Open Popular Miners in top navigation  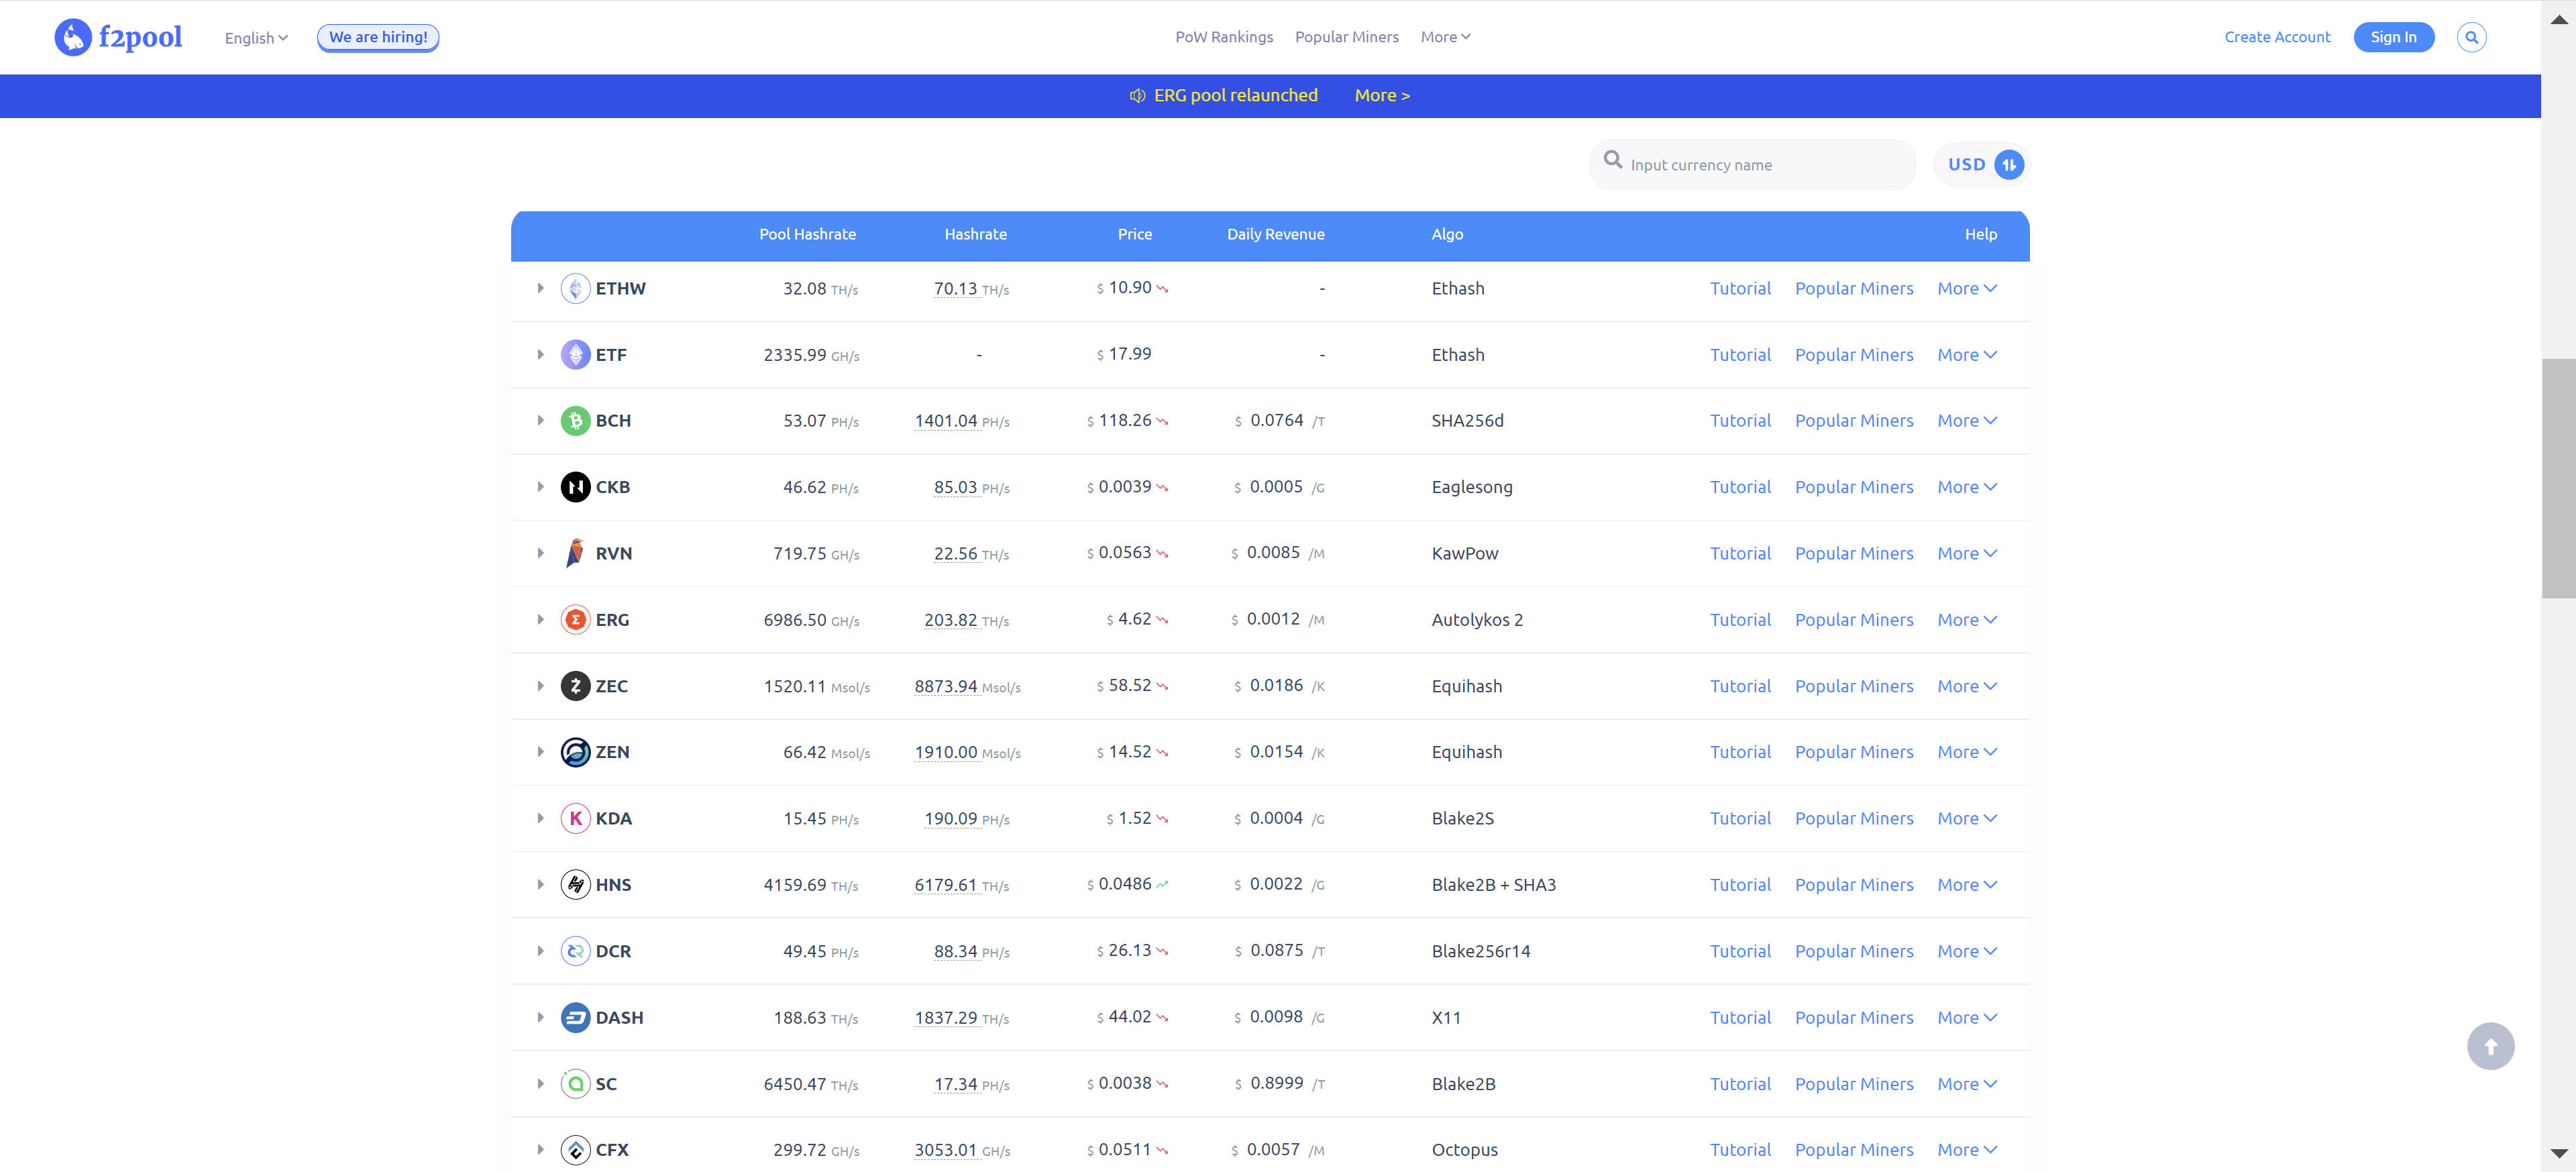pyautogui.click(x=1346, y=37)
